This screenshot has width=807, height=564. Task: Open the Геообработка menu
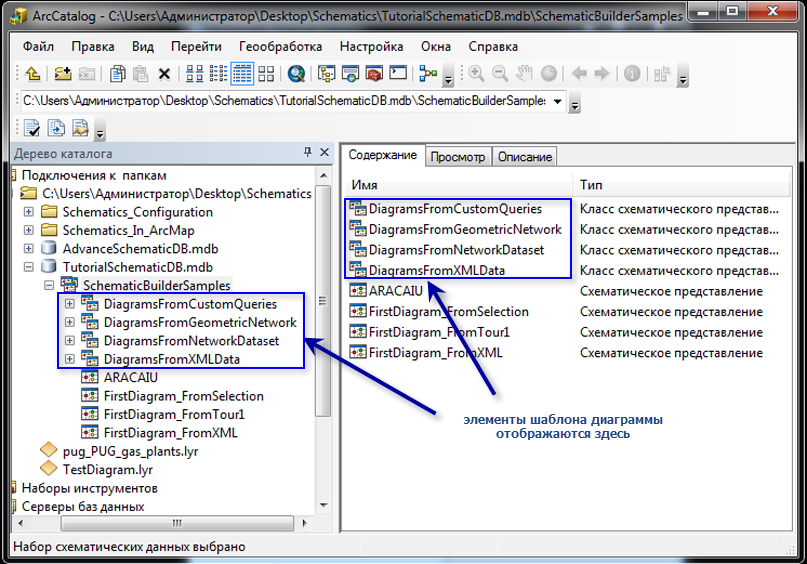280,47
